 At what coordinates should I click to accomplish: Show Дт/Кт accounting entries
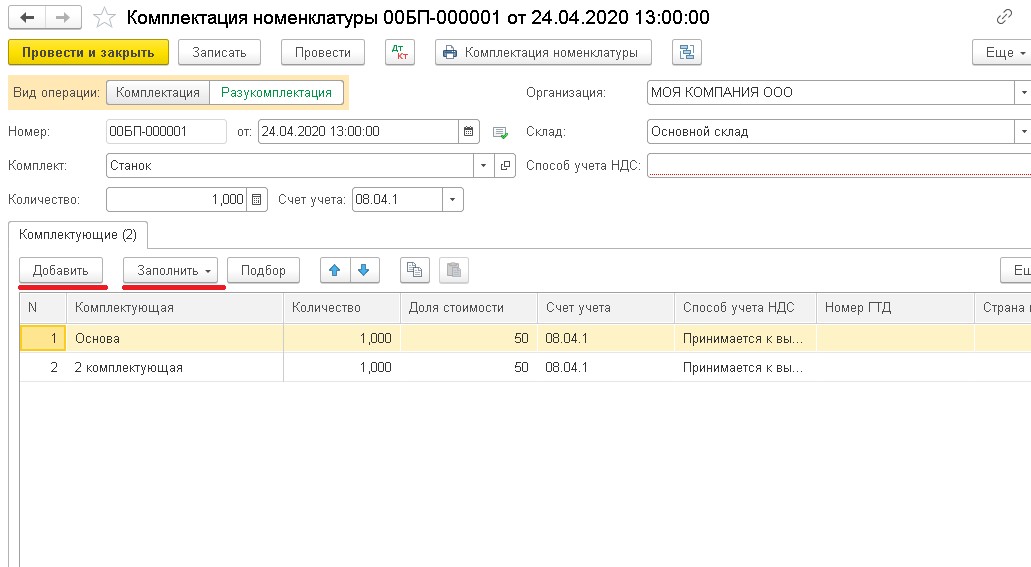399,52
